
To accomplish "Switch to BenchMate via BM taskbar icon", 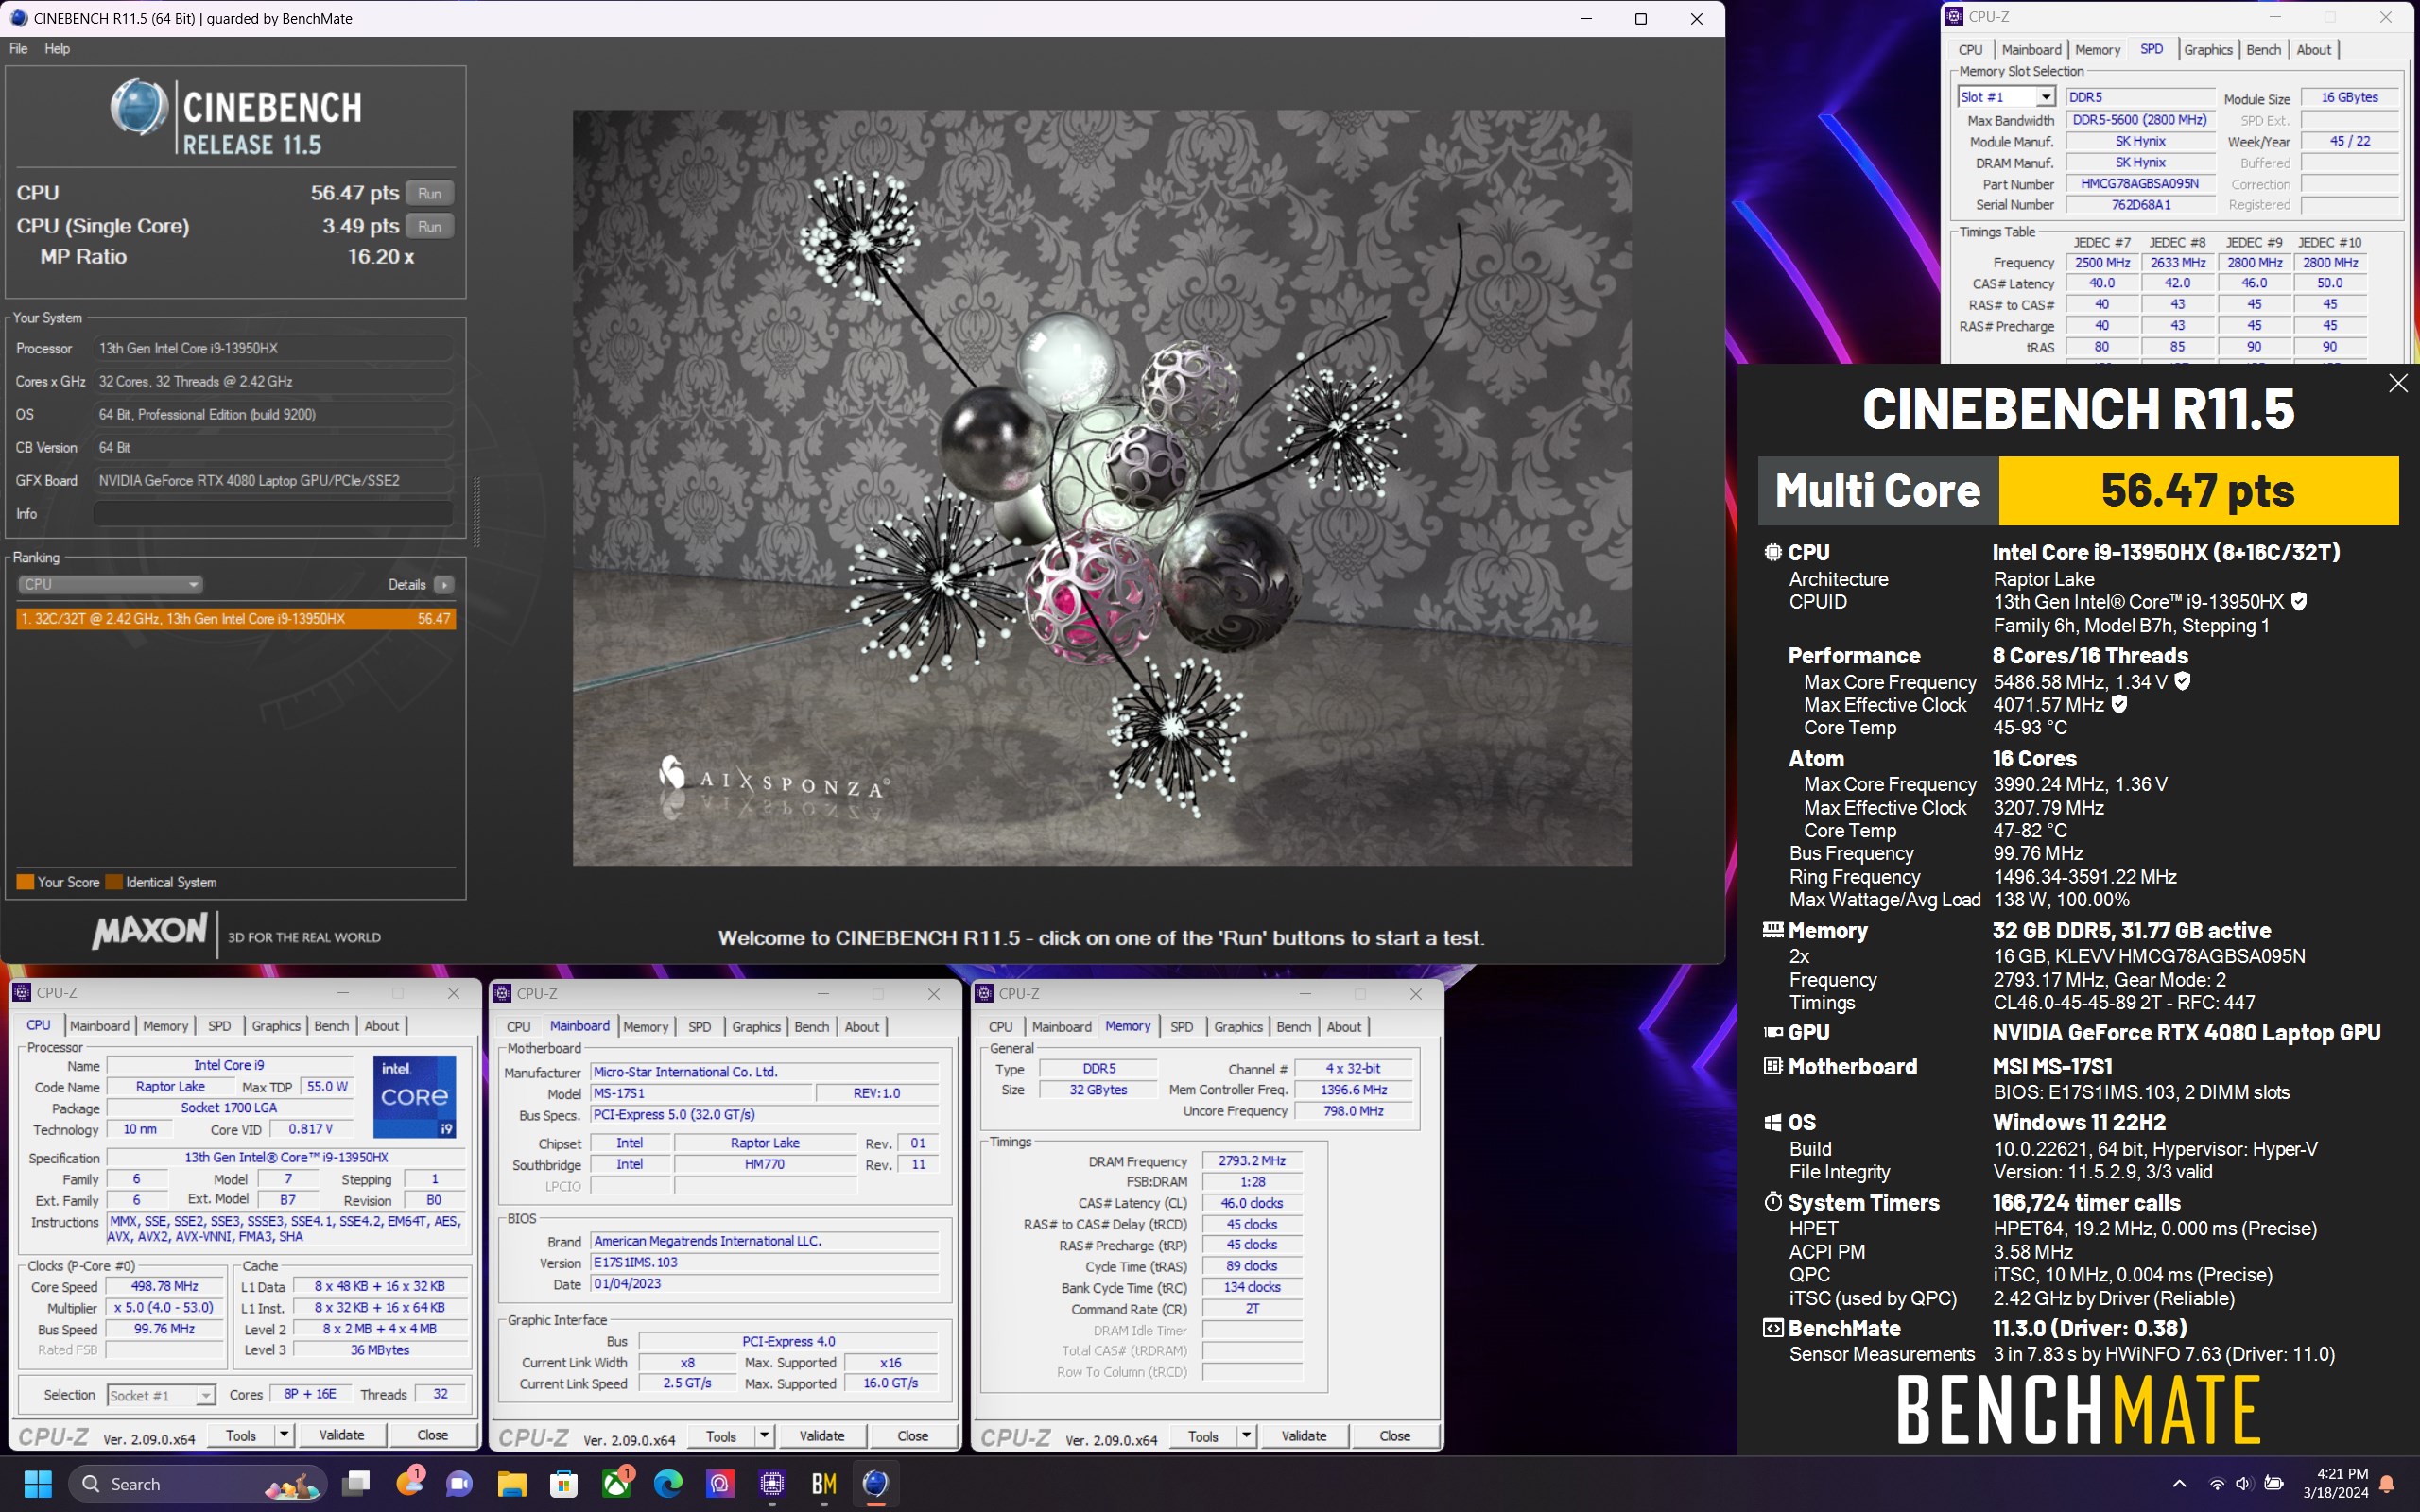I will 824,1484.
